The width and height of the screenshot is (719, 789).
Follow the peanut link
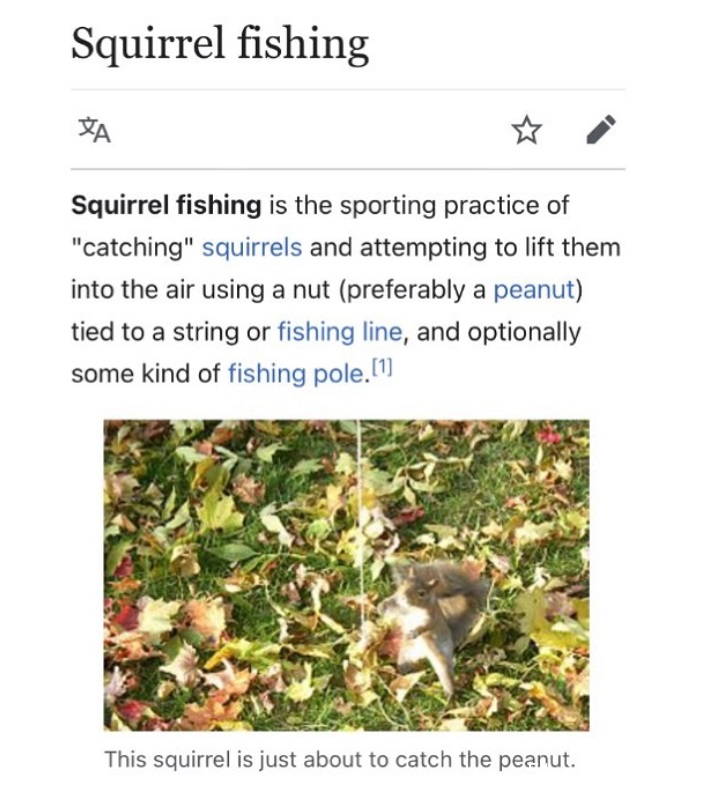534,290
